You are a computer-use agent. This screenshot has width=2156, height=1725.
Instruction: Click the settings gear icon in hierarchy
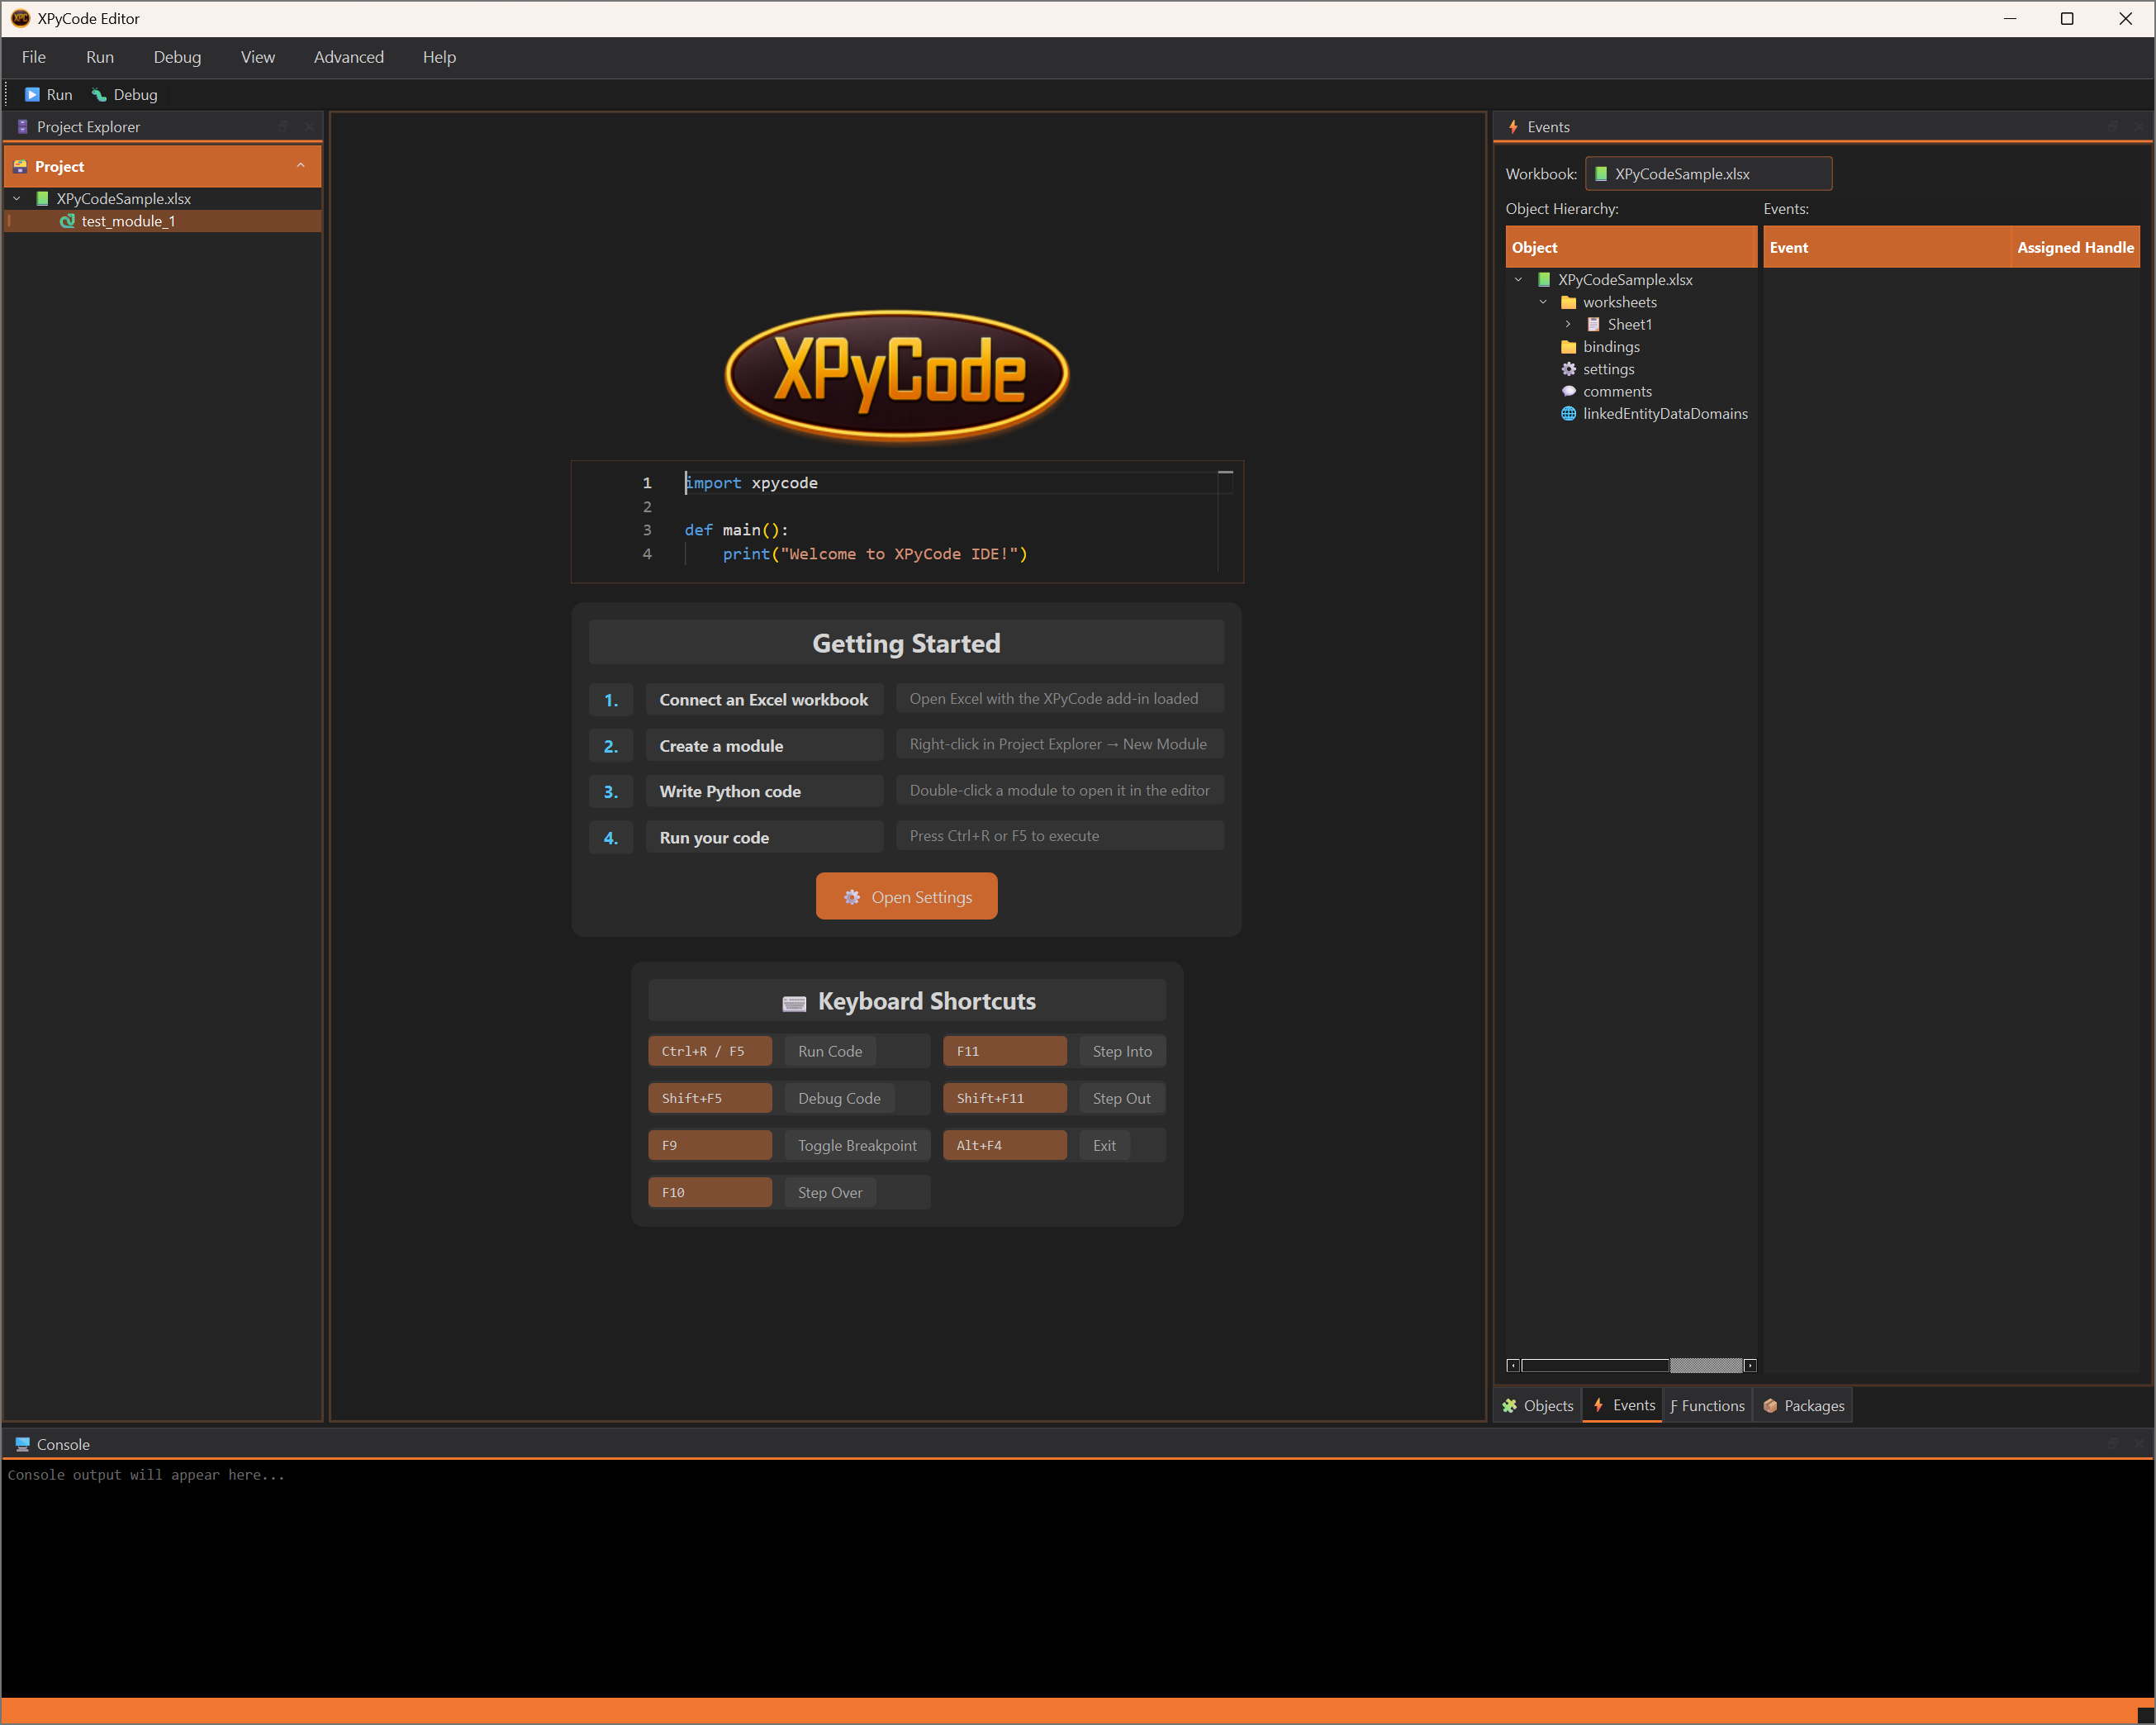[1568, 369]
